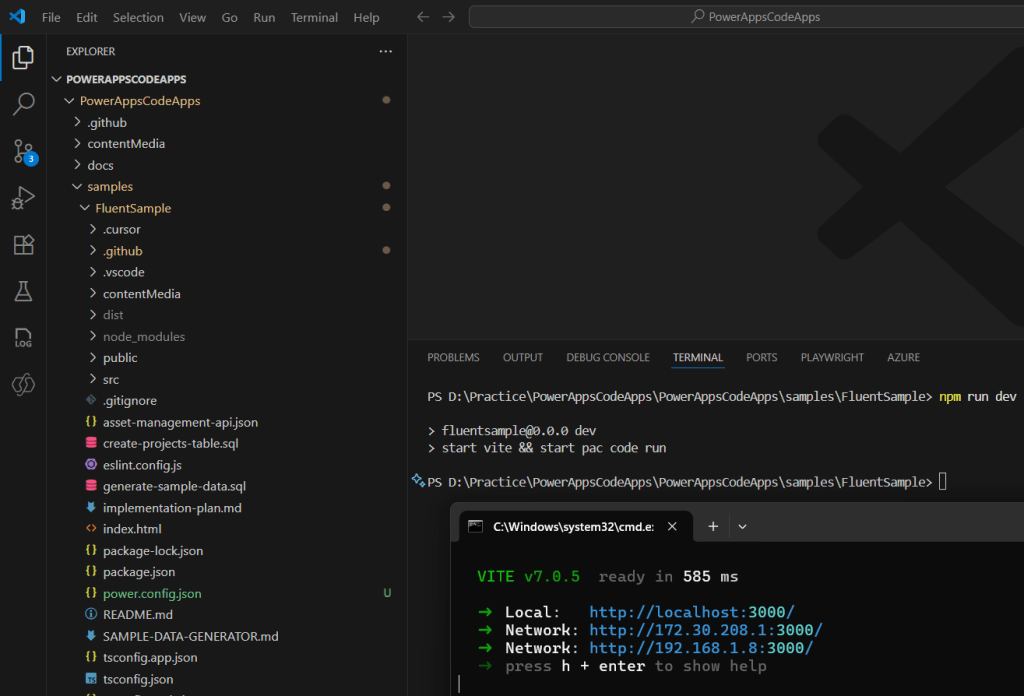The width and height of the screenshot is (1024, 696).
Task: Open the Testing flask icon
Action: [x=23, y=291]
